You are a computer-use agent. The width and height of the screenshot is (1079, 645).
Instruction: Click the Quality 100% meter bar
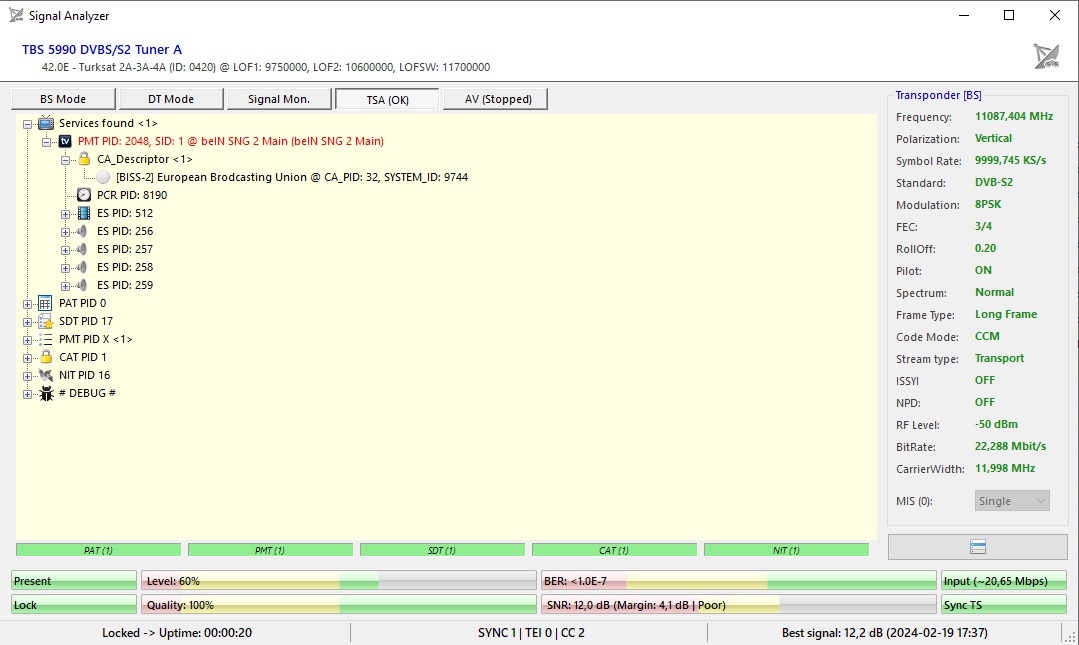339,605
